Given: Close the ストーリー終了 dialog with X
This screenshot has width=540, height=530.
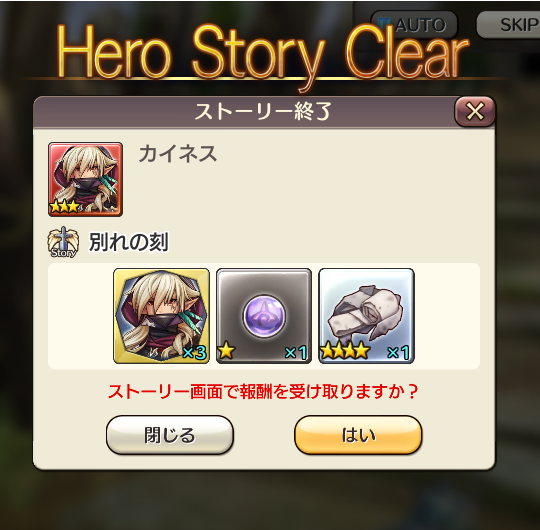Looking at the screenshot, I should (475, 111).
